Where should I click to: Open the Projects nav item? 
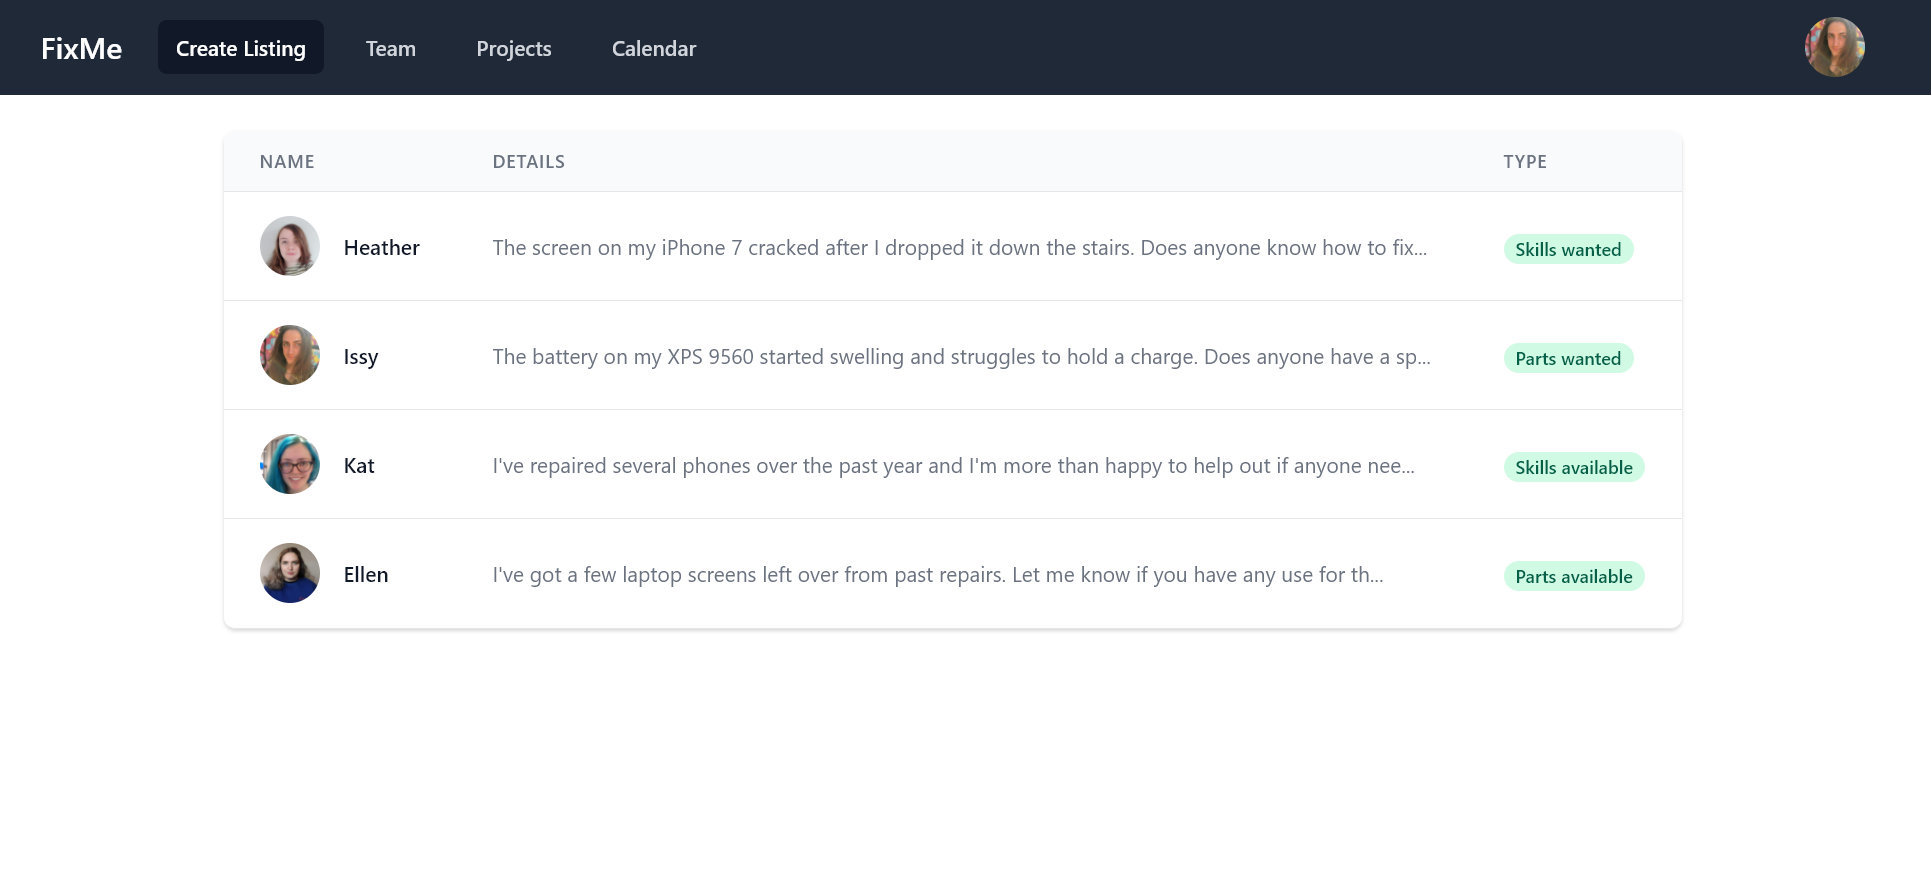(x=513, y=48)
